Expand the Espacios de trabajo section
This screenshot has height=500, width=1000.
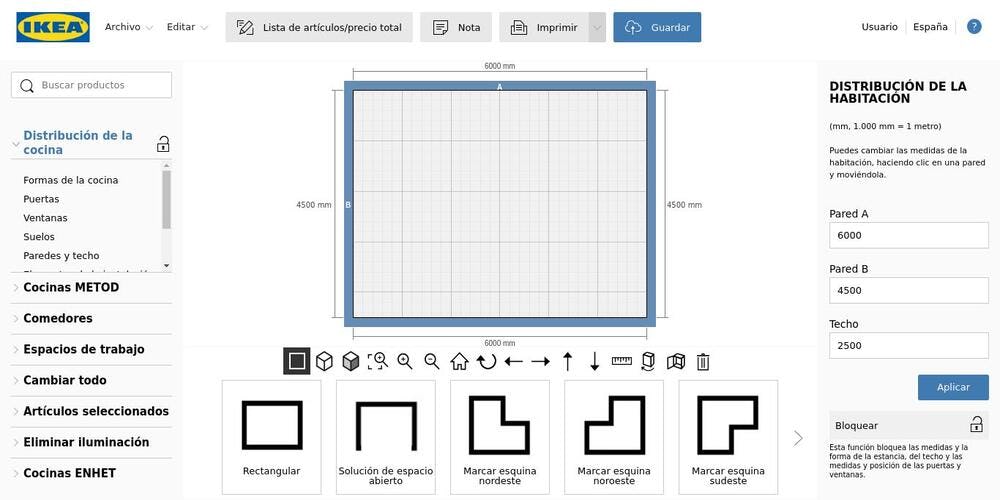tap(84, 350)
